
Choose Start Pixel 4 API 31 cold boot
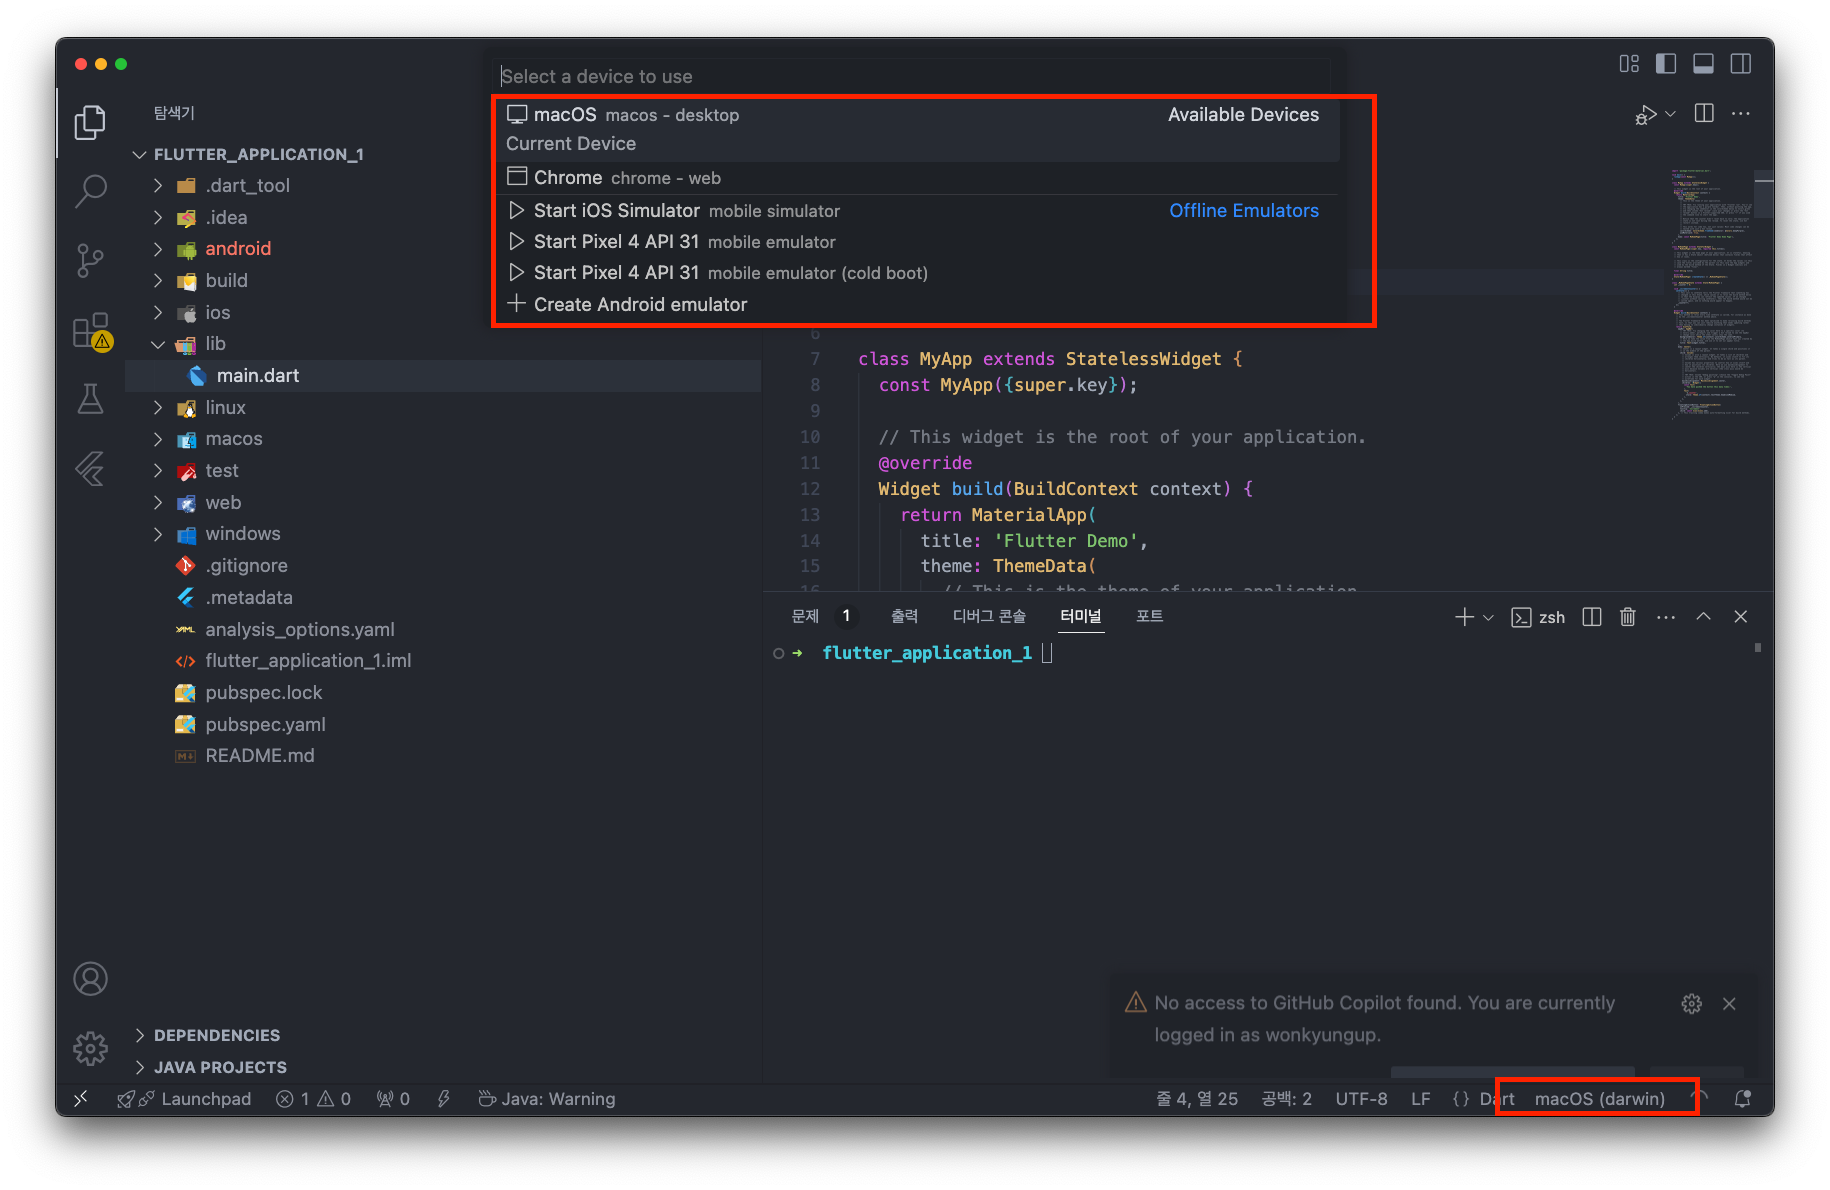[x=917, y=273]
